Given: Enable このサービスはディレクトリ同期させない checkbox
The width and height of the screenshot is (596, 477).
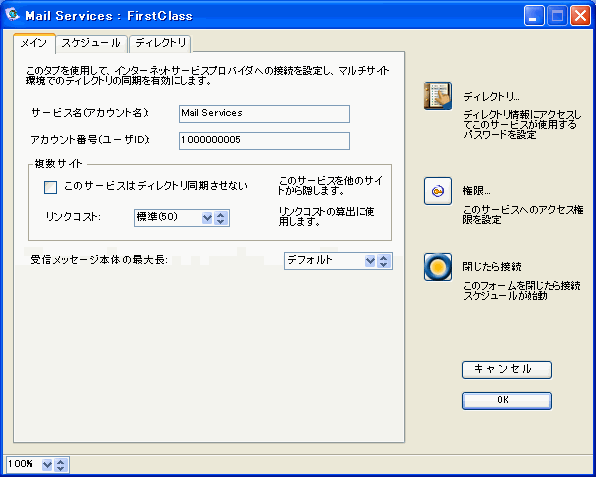Looking at the screenshot, I should (51, 187).
